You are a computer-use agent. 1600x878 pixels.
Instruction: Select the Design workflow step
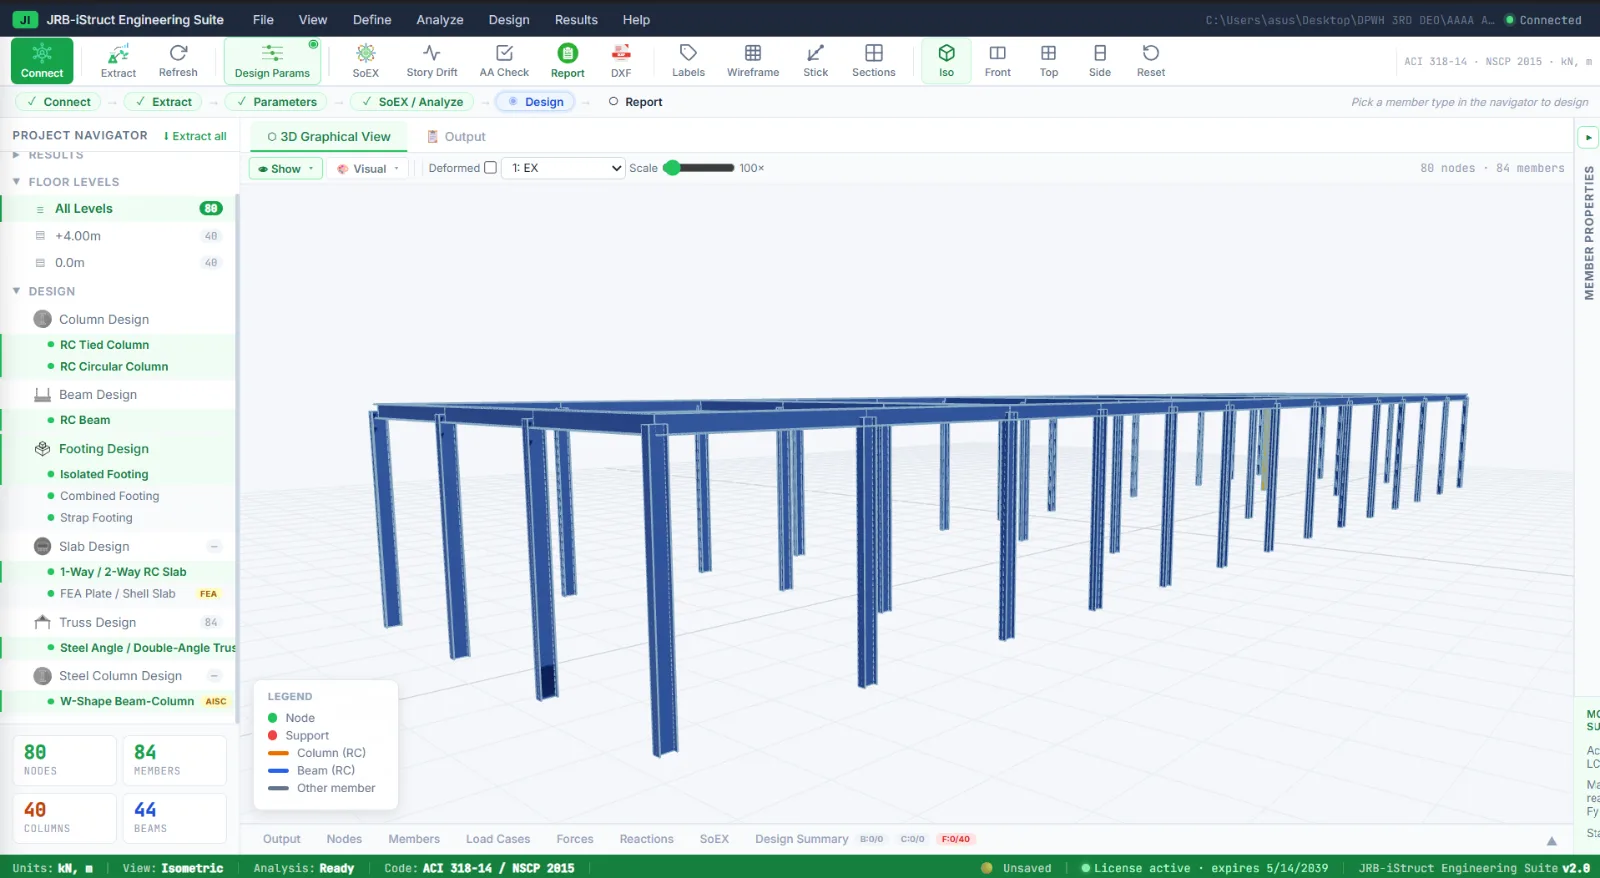point(536,101)
